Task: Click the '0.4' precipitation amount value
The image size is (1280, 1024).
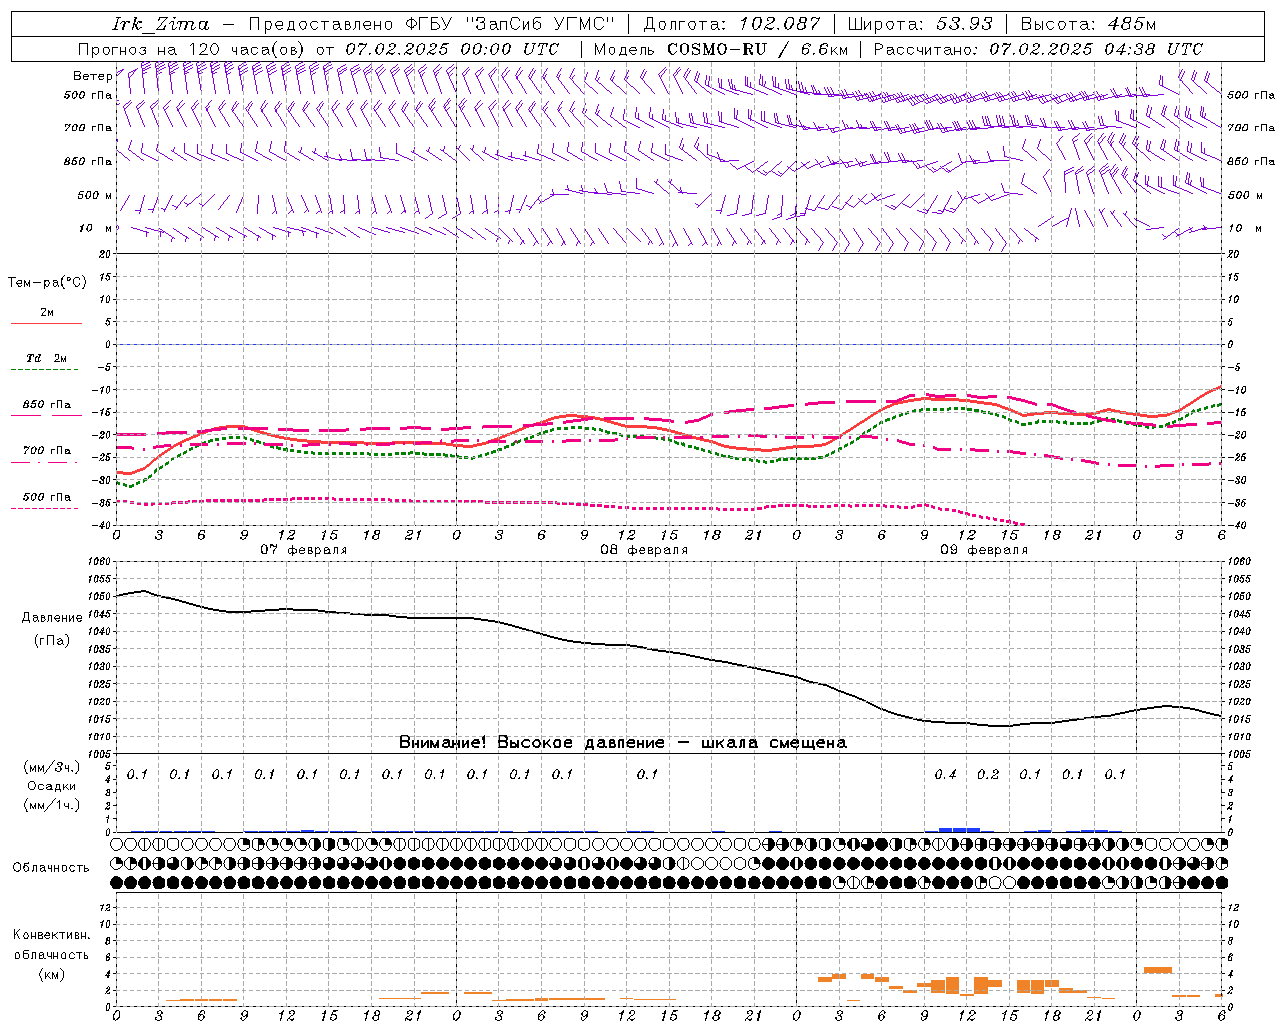Action: pyautogui.click(x=945, y=774)
